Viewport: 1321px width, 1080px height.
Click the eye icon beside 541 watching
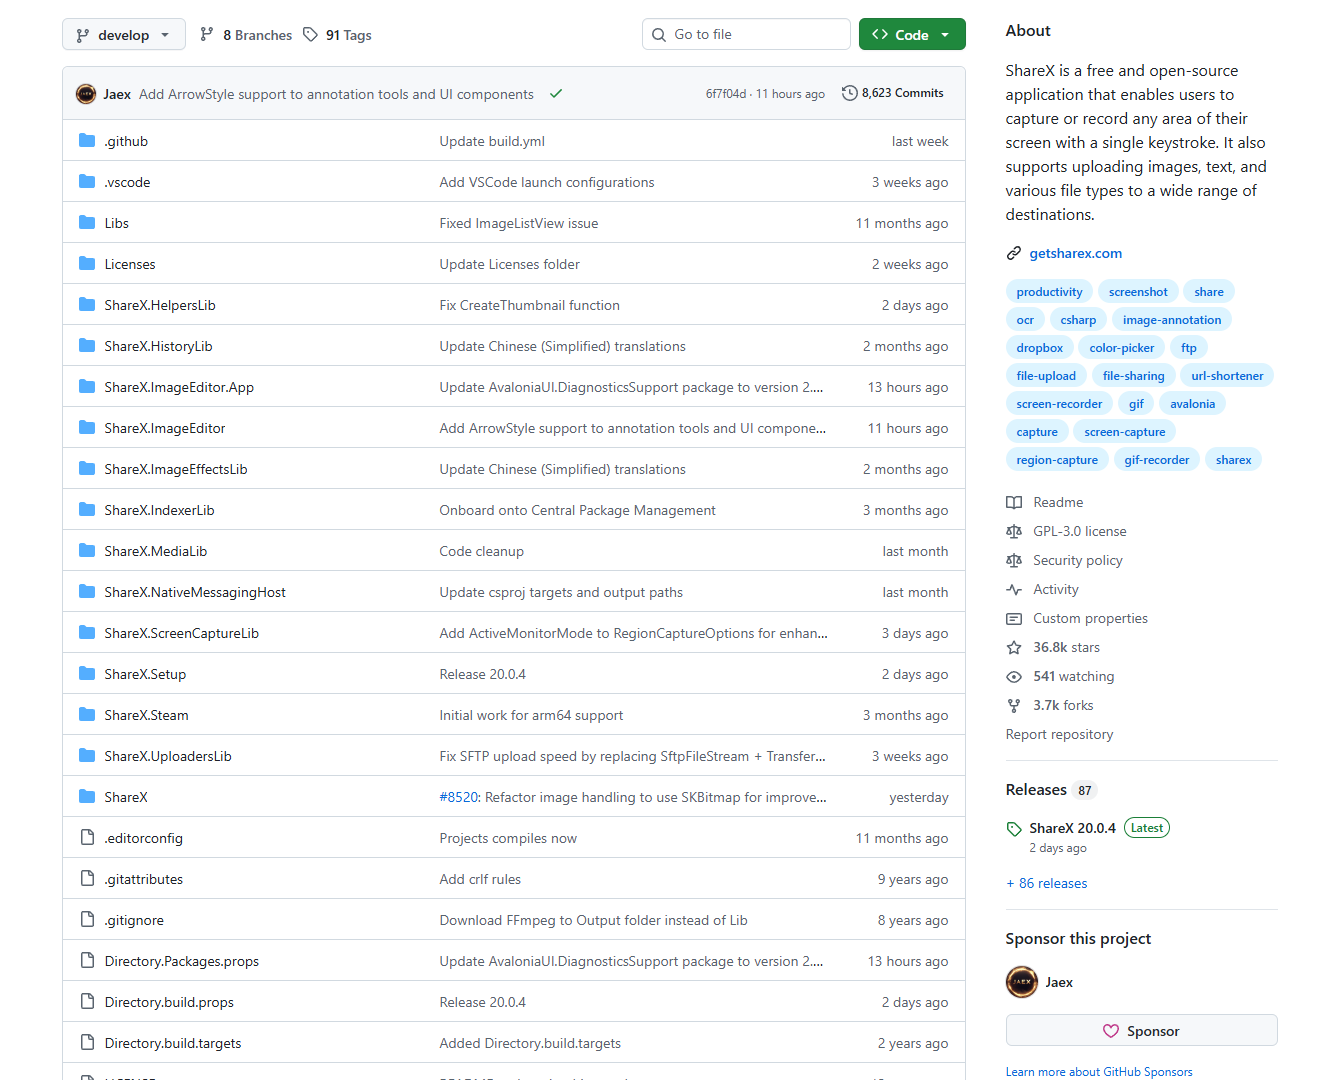click(x=1014, y=676)
